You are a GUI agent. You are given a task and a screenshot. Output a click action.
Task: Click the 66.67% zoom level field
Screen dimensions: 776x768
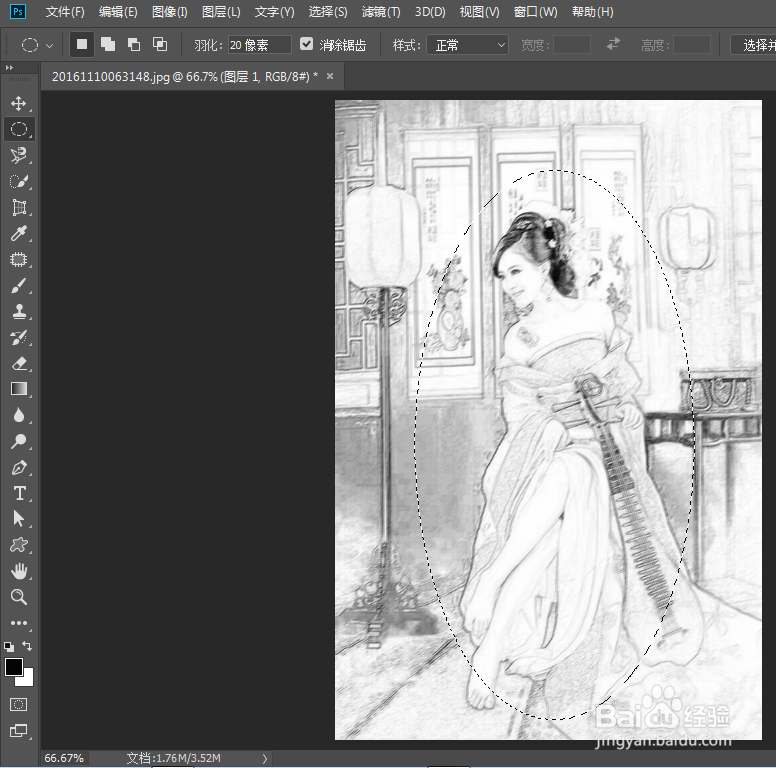pos(64,758)
